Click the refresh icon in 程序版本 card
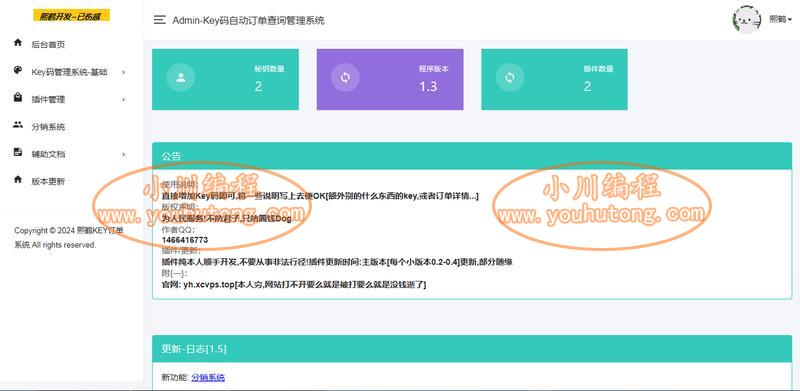Screen dimensions: 800x391 [x=345, y=78]
